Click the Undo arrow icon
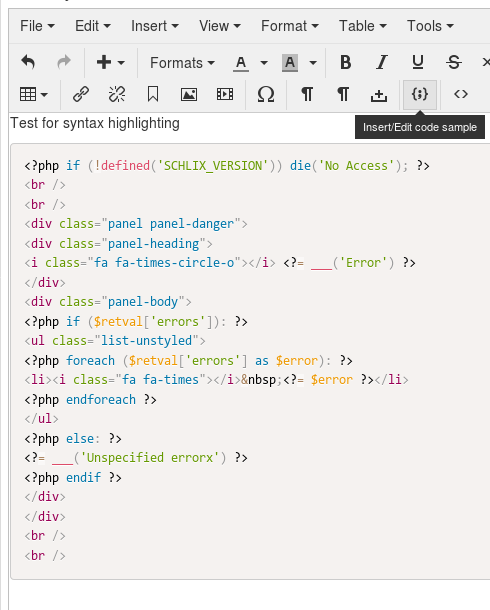Viewport: 490px width, 610px height. coord(28,62)
